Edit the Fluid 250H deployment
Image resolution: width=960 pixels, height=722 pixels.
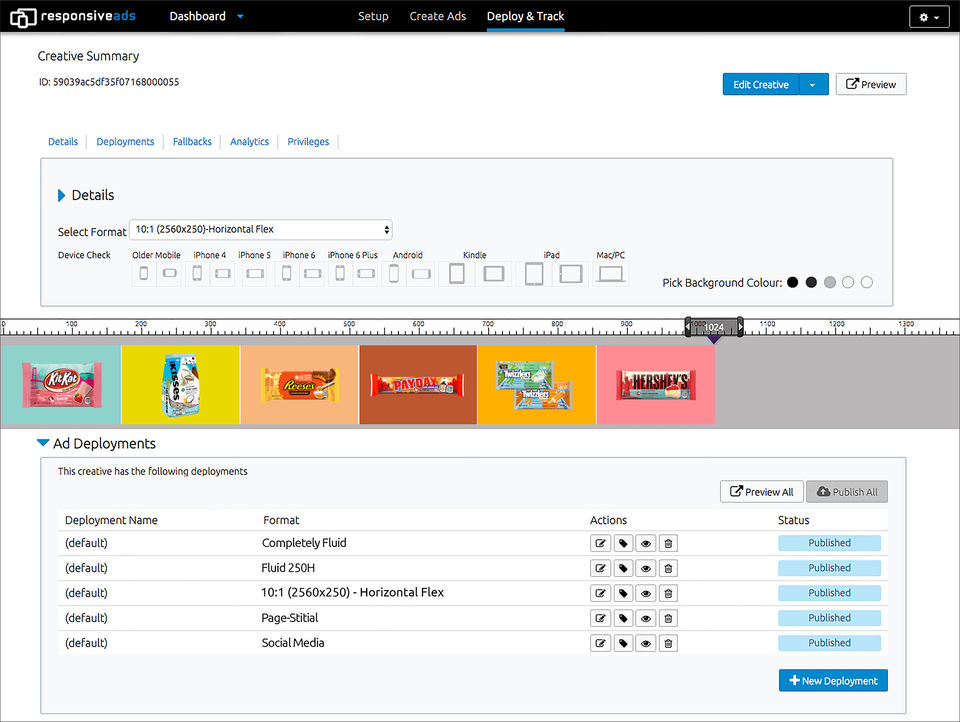pyautogui.click(x=601, y=568)
